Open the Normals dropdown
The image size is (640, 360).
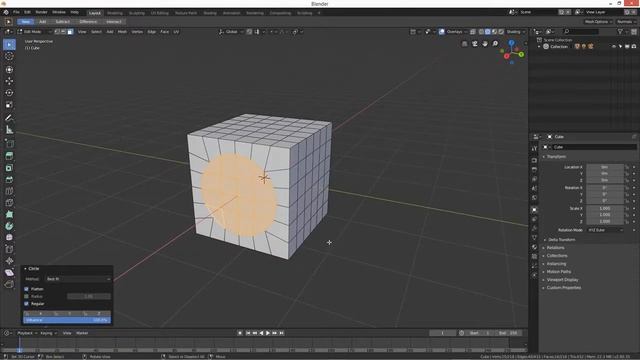click(626, 22)
